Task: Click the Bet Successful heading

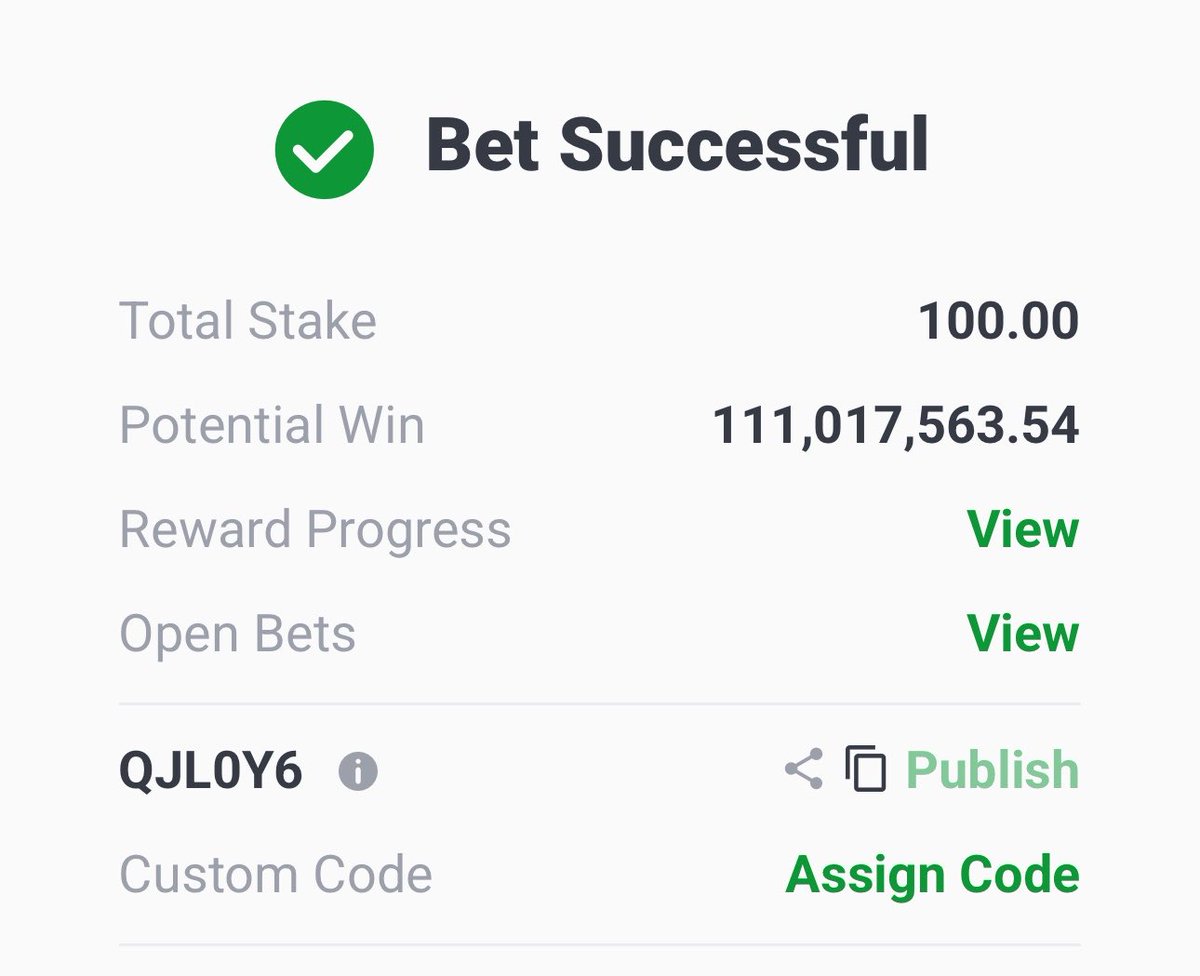Action: point(678,145)
